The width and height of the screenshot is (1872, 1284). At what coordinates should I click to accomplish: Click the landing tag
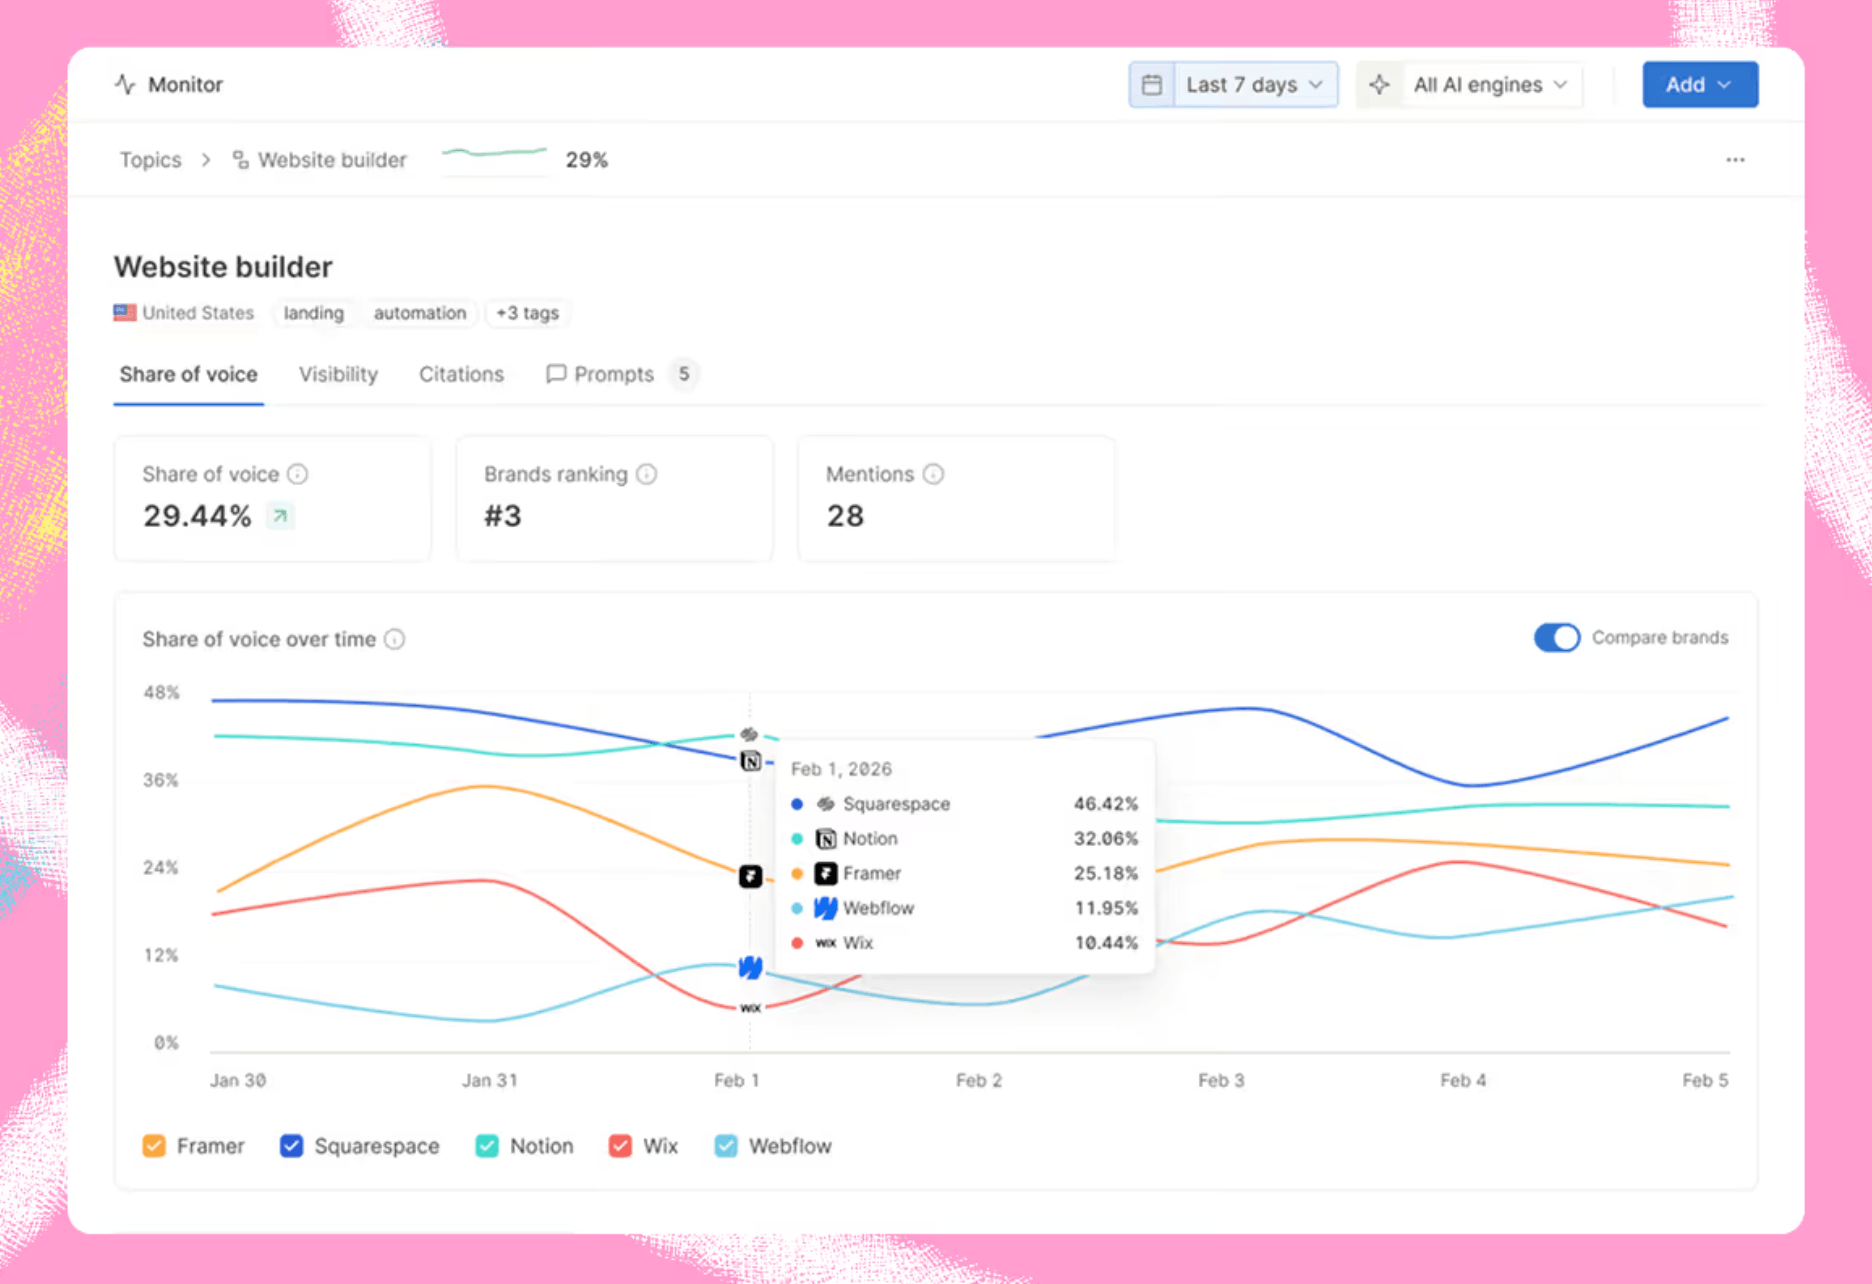[314, 313]
